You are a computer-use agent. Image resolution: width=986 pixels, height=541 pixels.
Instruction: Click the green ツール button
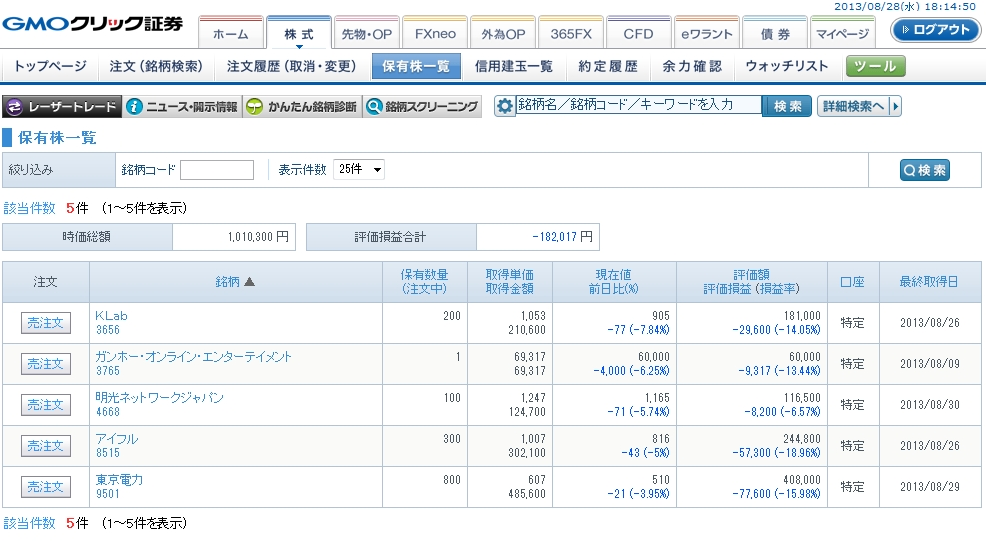[876, 67]
